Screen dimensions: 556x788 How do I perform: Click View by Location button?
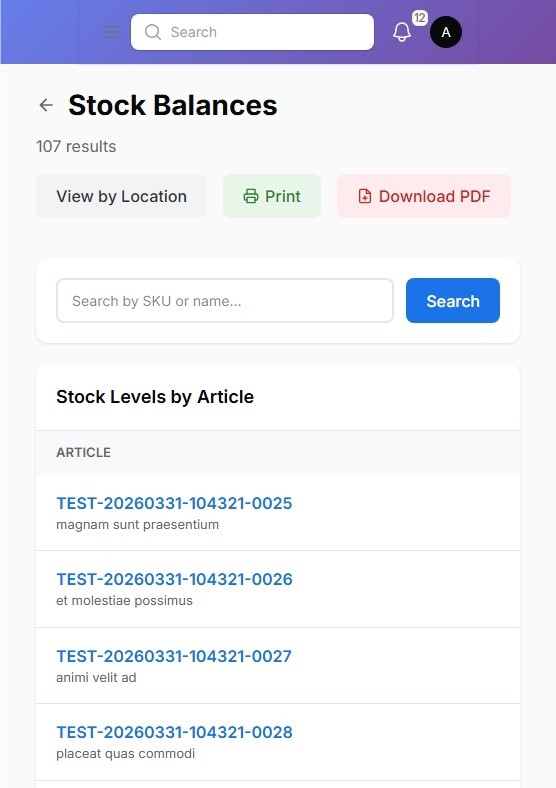click(x=121, y=196)
